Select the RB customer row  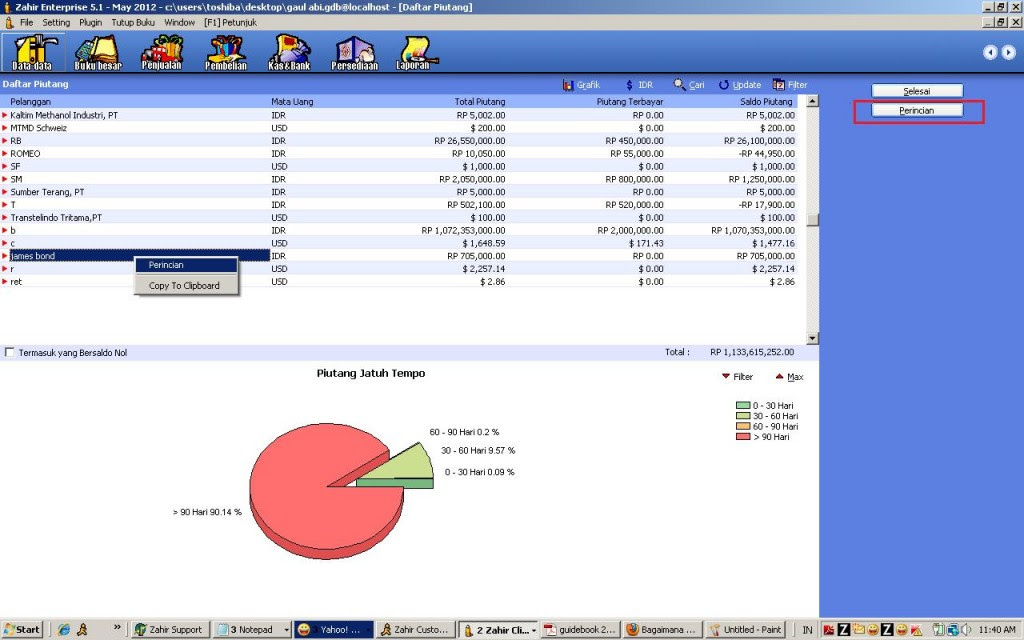[398, 140]
